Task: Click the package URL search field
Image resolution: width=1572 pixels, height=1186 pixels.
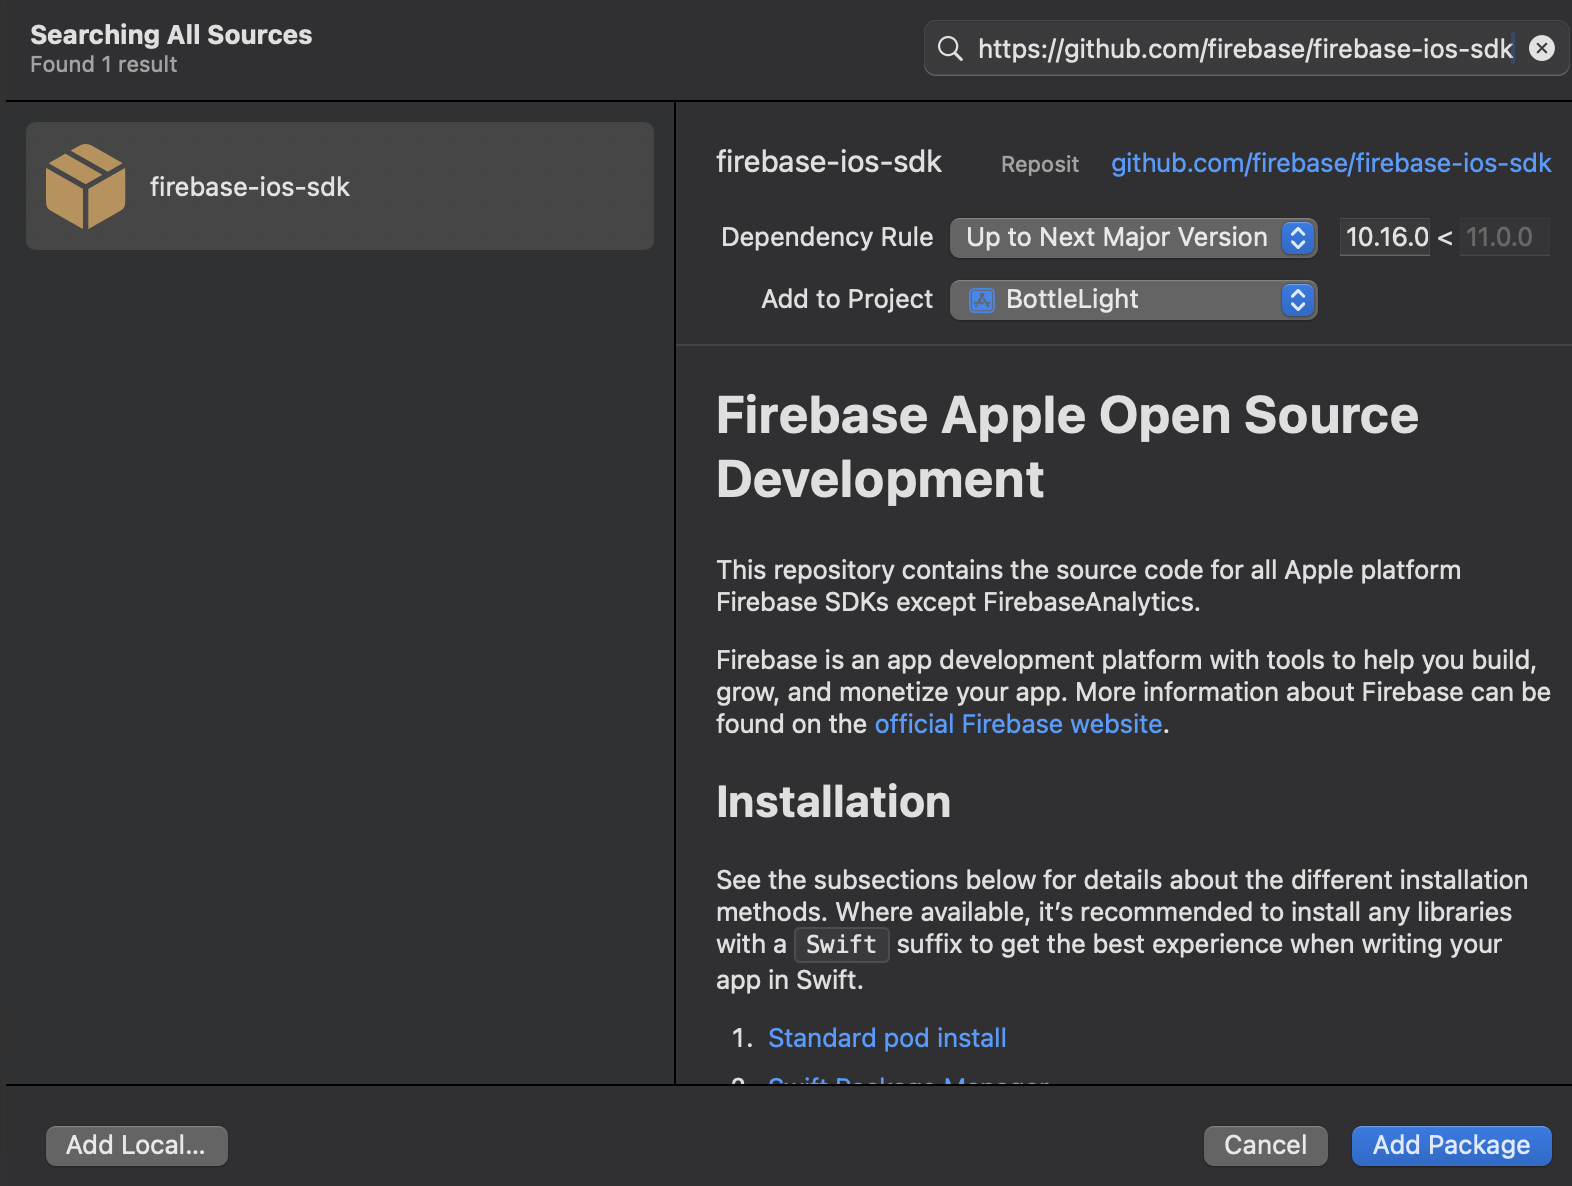Action: coord(1245,48)
